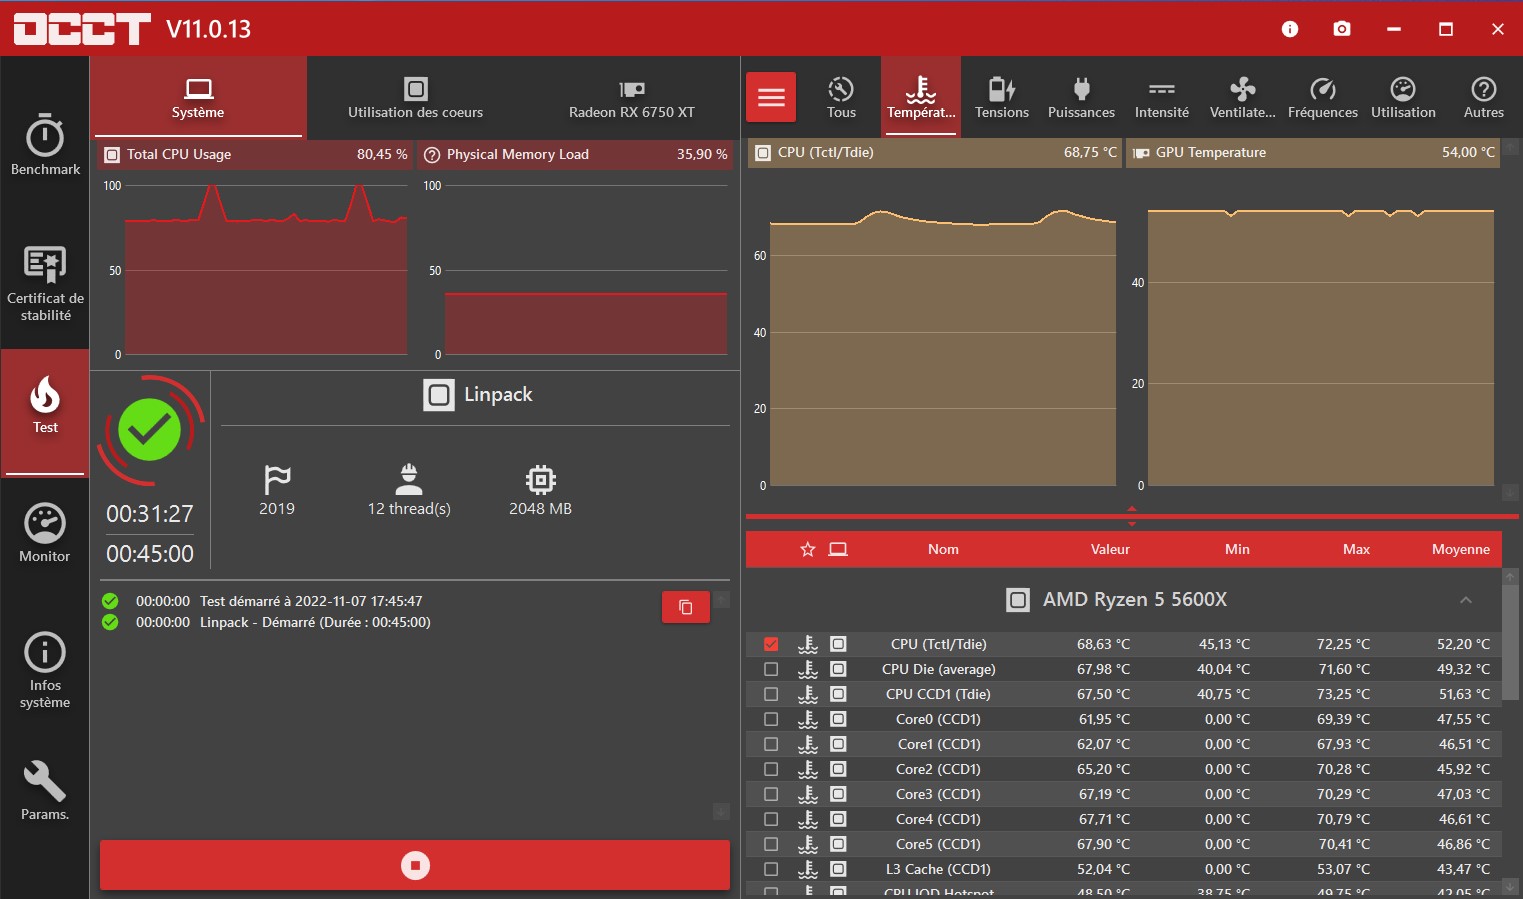The width and height of the screenshot is (1523, 899).
Task: Copy the test log with clipboard button
Action: tap(686, 607)
